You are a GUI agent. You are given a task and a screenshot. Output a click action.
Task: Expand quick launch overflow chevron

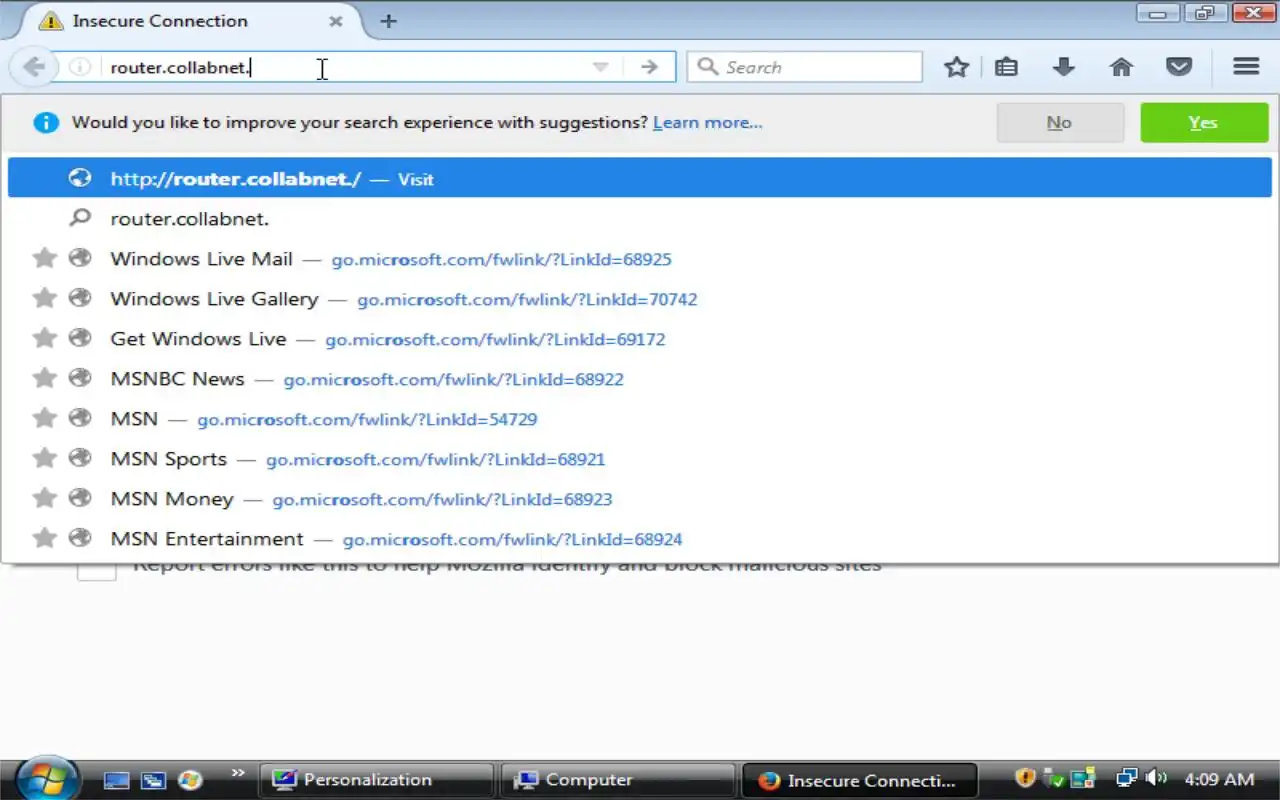click(x=238, y=772)
